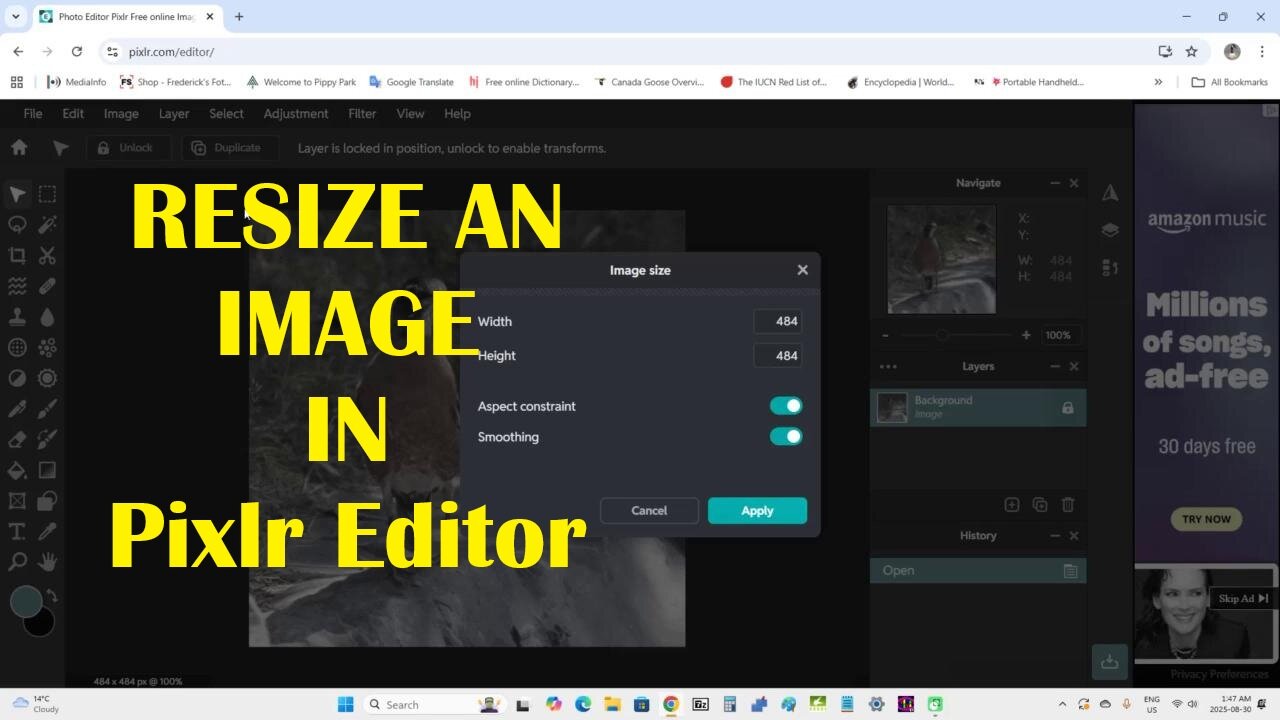Select the Liquify waves tool
This screenshot has width=1280, height=720.
pos(17,286)
